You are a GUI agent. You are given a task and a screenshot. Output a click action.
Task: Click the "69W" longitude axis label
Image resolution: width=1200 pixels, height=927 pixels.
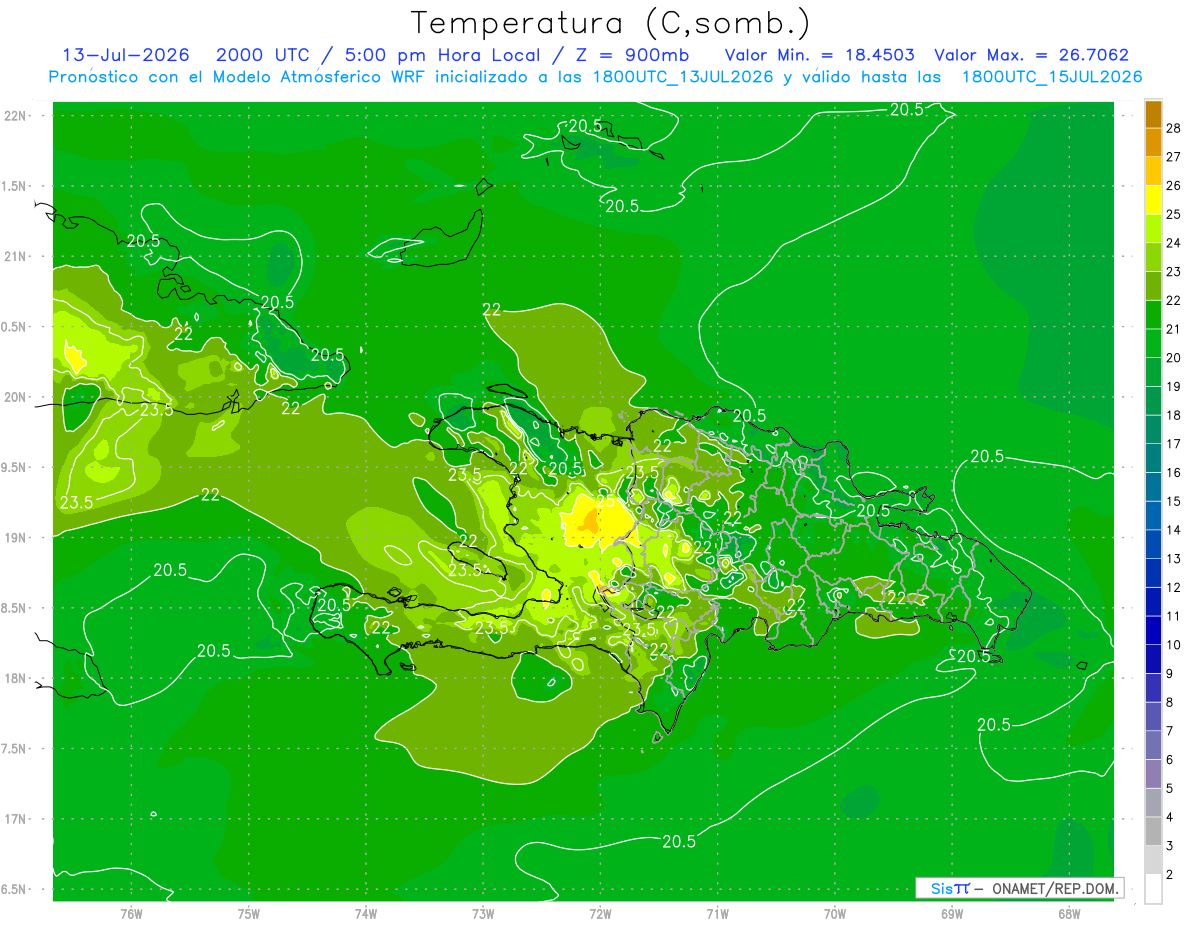pos(952,914)
